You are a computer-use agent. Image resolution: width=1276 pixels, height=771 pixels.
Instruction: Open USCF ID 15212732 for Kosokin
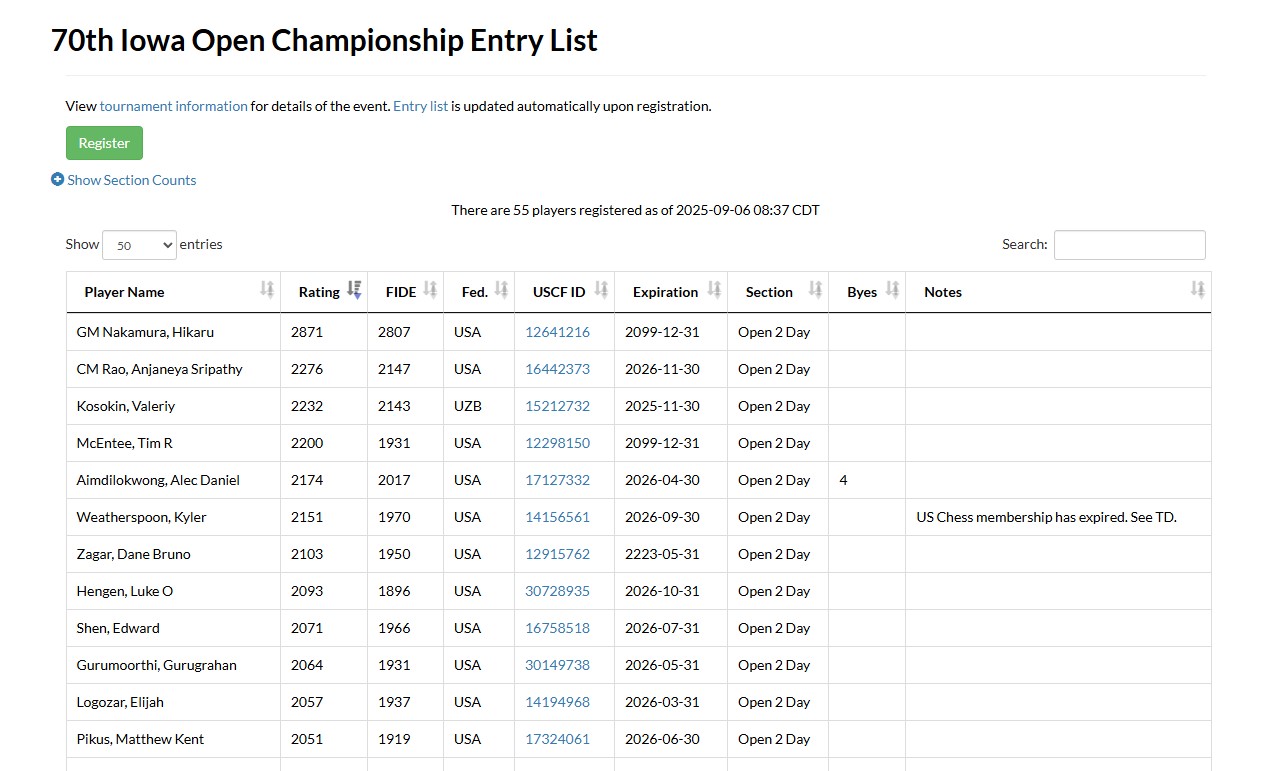click(557, 406)
